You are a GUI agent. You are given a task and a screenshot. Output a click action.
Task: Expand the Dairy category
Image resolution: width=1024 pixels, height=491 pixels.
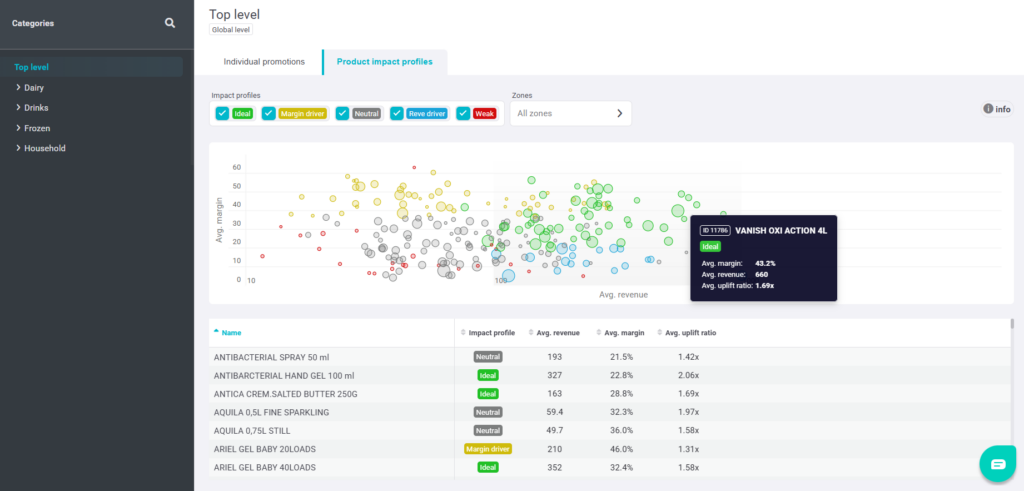[19, 88]
